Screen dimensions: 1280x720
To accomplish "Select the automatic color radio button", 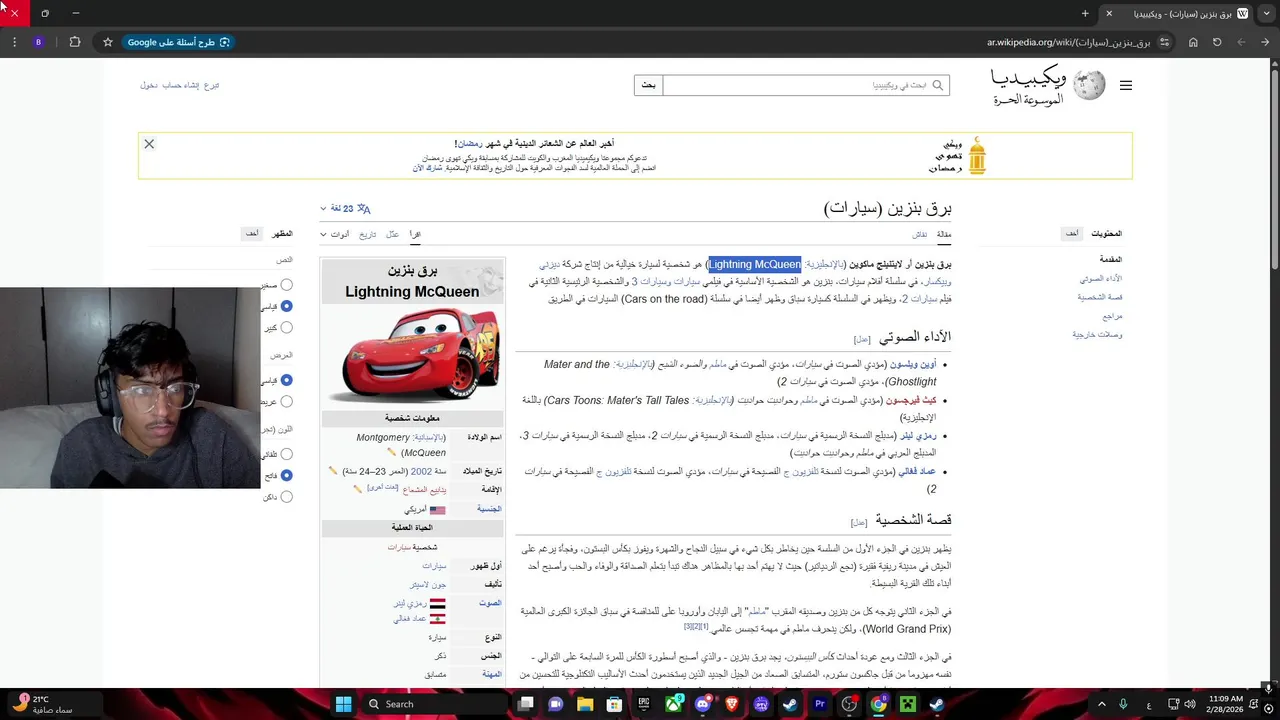I will coord(286,454).
